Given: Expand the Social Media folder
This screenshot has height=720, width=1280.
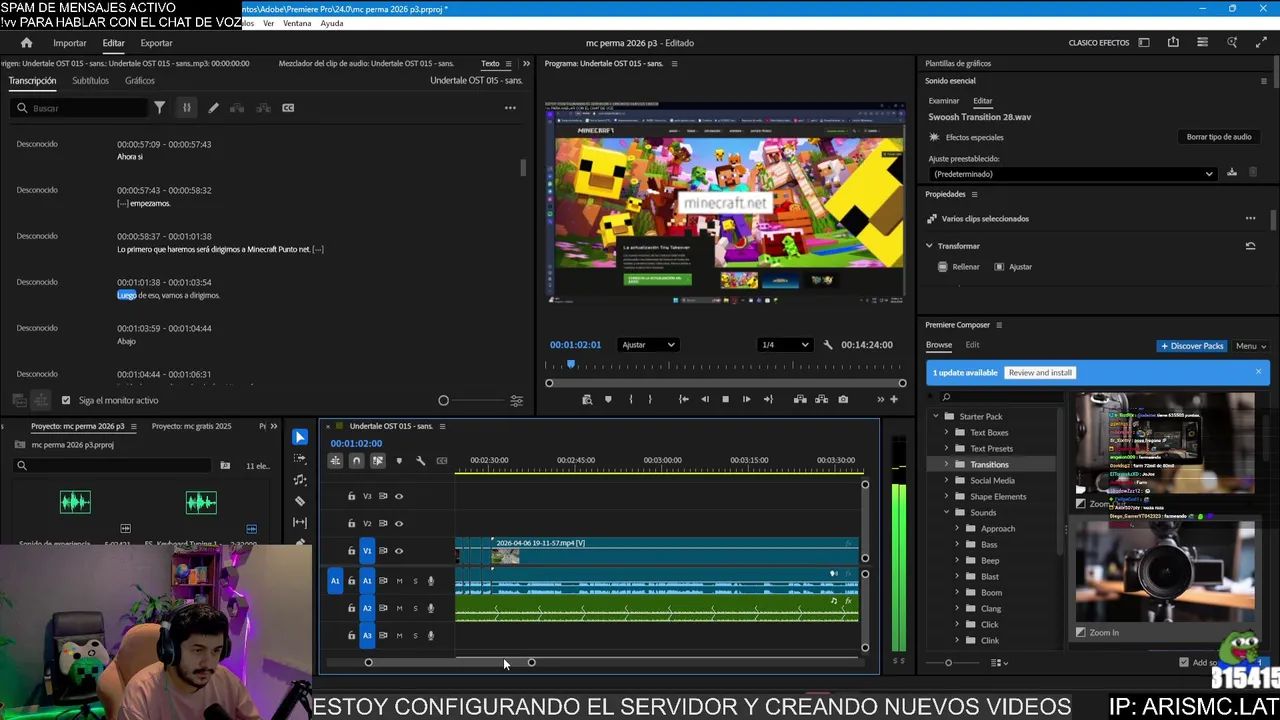Looking at the screenshot, I should tap(946, 480).
